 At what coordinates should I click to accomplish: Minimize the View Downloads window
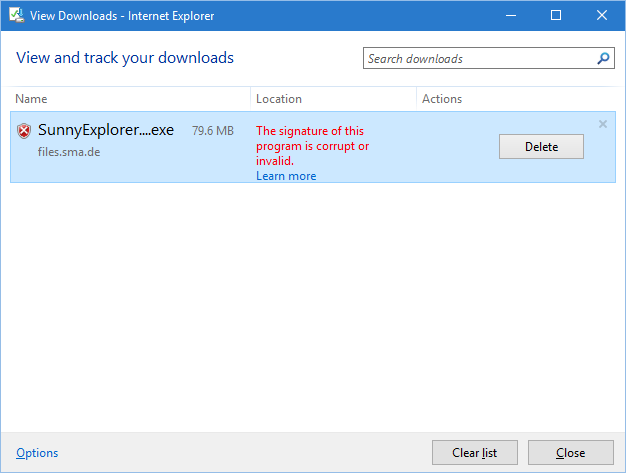pos(511,16)
